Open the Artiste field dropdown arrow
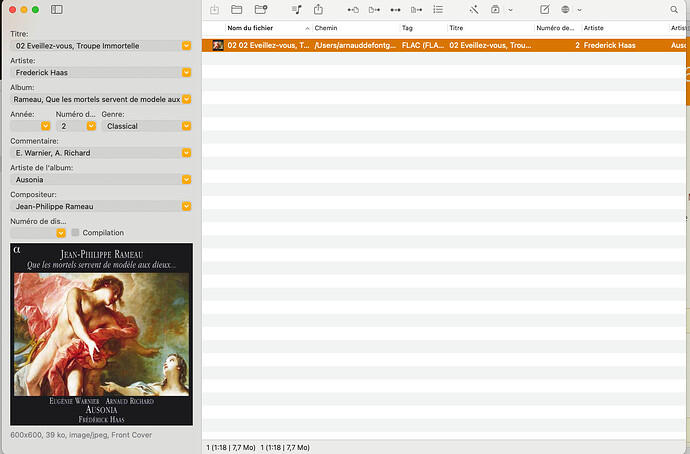690x454 pixels. click(x=187, y=73)
